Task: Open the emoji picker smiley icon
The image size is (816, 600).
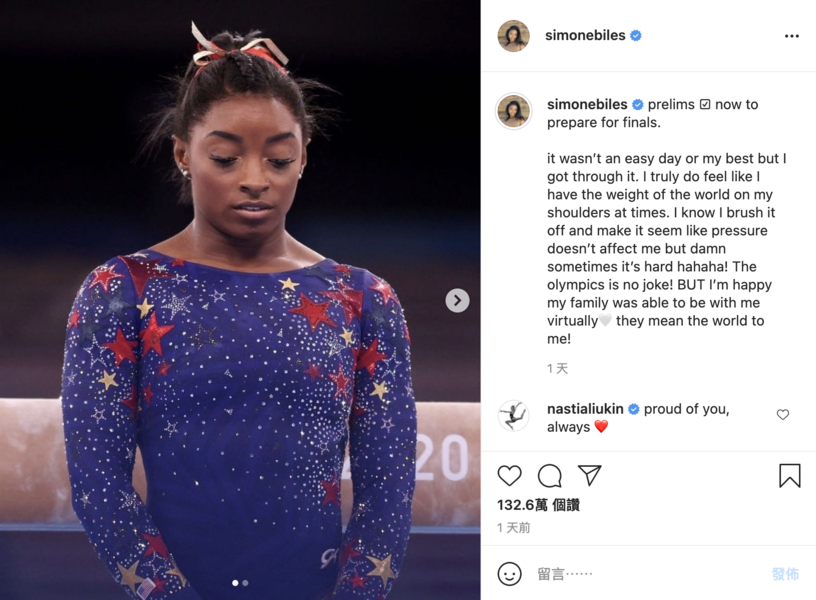Action: pyautogui.click(x=509, y=574)
